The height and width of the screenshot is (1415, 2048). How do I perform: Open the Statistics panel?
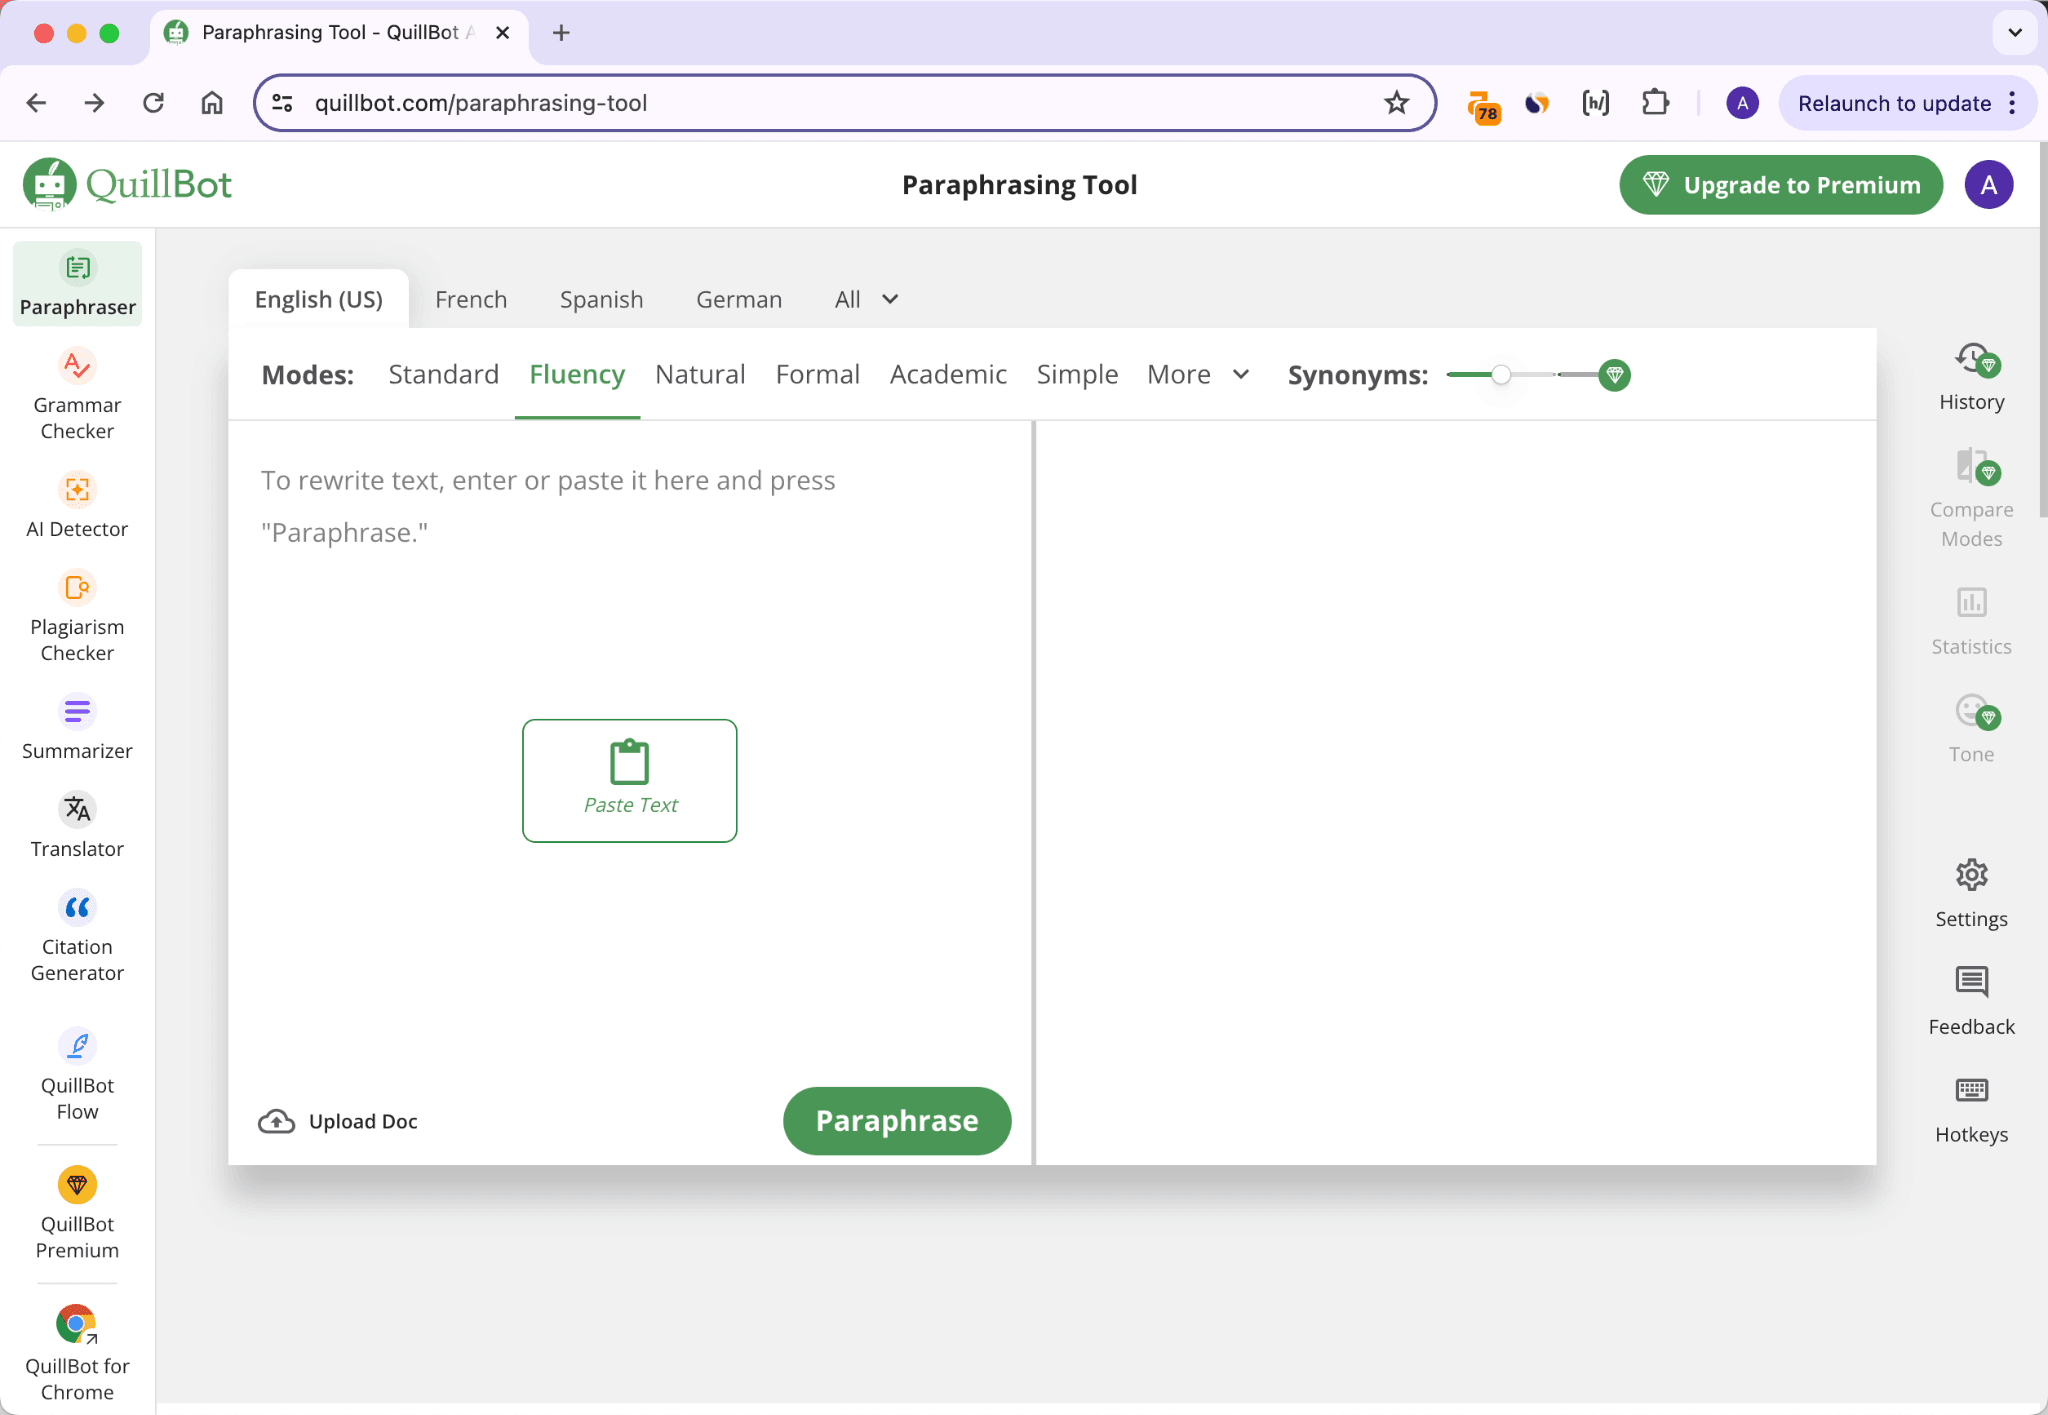(x=1971, y=621)
